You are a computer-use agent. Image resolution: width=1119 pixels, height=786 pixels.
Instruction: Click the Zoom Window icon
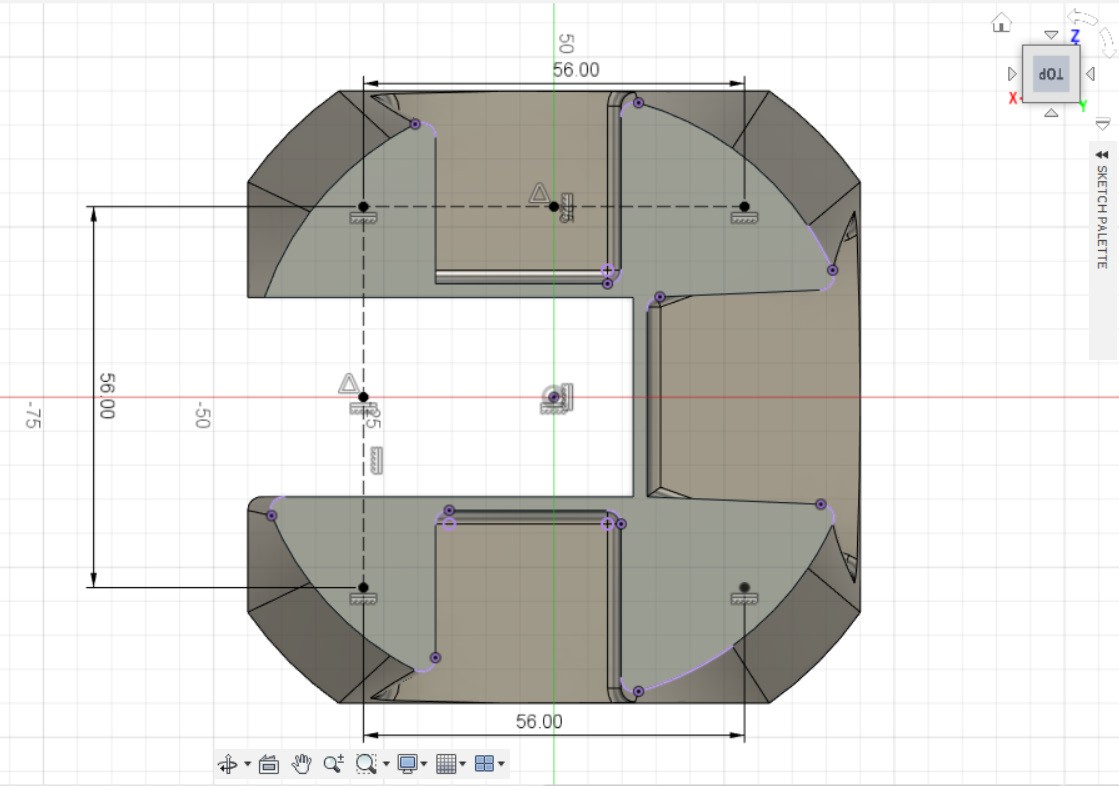365,764
